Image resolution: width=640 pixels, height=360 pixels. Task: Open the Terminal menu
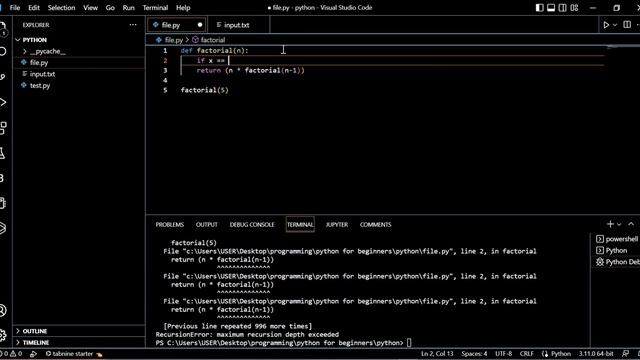(x=155, y=8)
